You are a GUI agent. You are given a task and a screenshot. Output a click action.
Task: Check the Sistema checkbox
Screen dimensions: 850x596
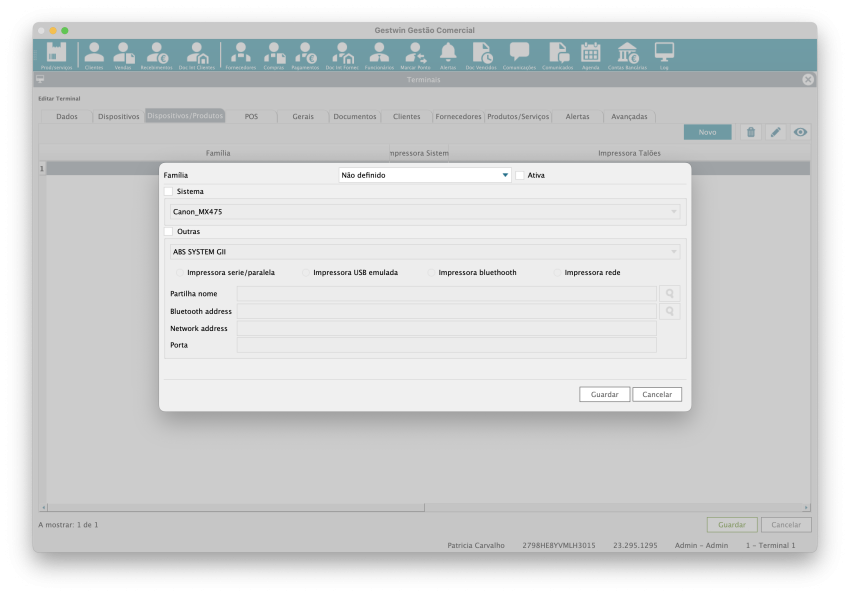(168, 191)
